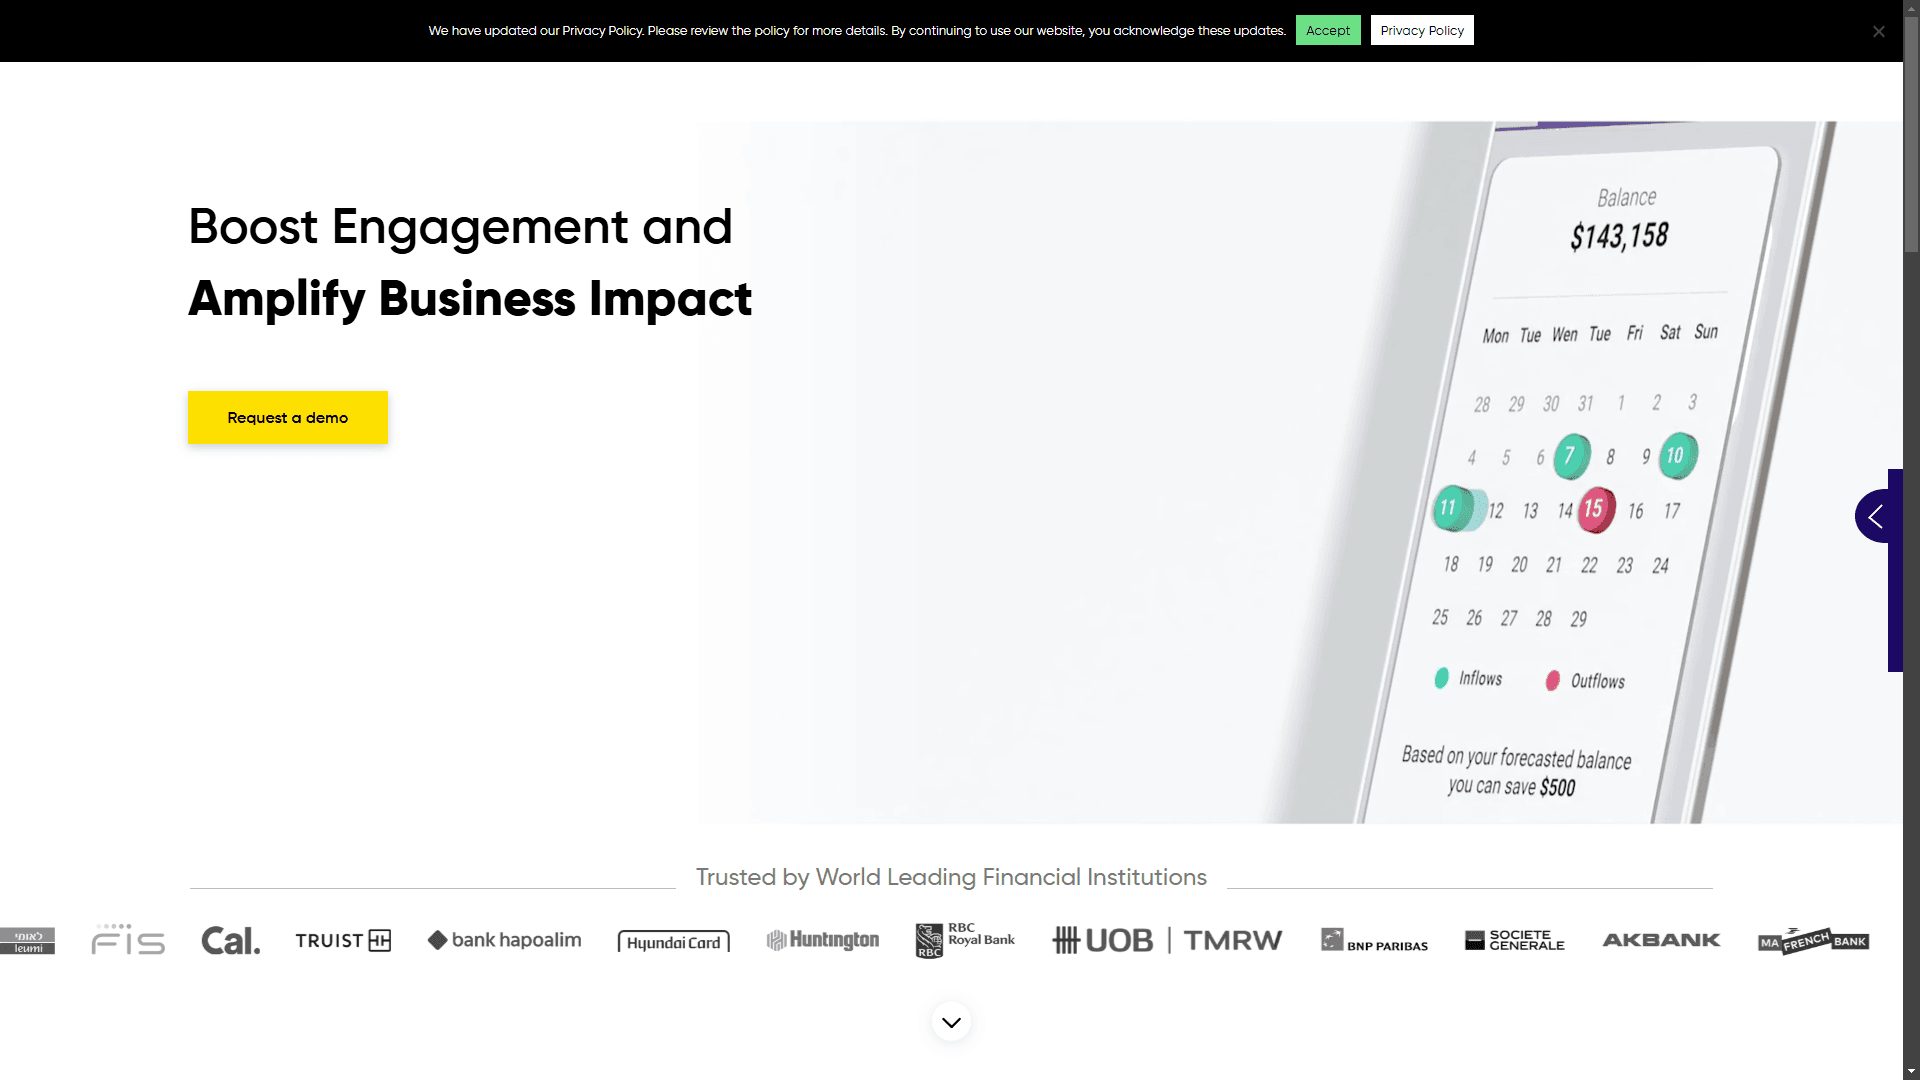The height and width of the screenshot is (1080, 1920).
Task: Click the bank hapoalim logo
Action: coord(504,940)
